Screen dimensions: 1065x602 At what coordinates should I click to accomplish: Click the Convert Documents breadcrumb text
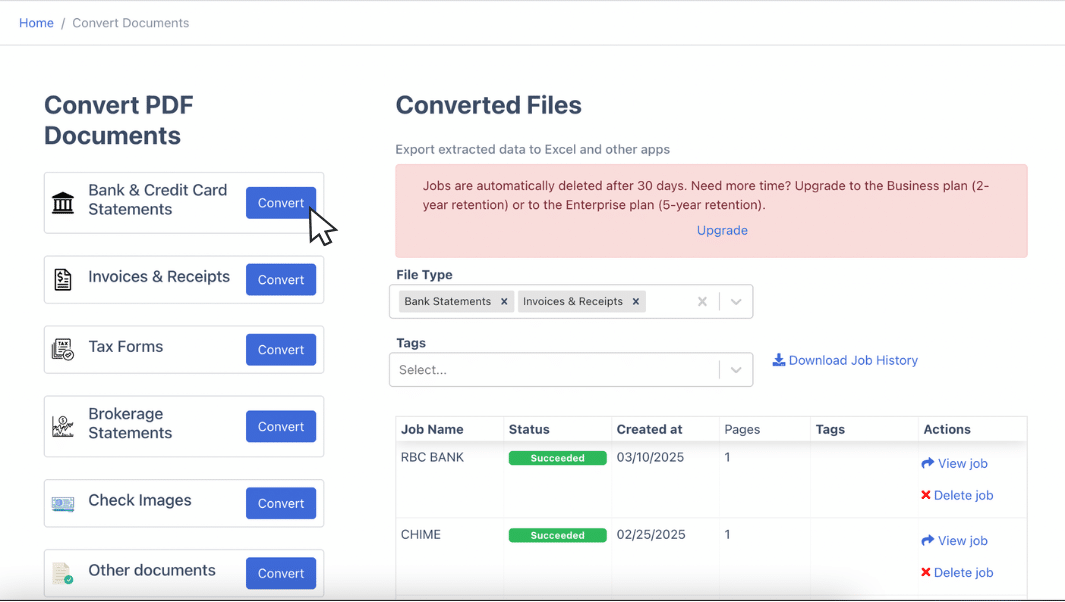(130, 23)
